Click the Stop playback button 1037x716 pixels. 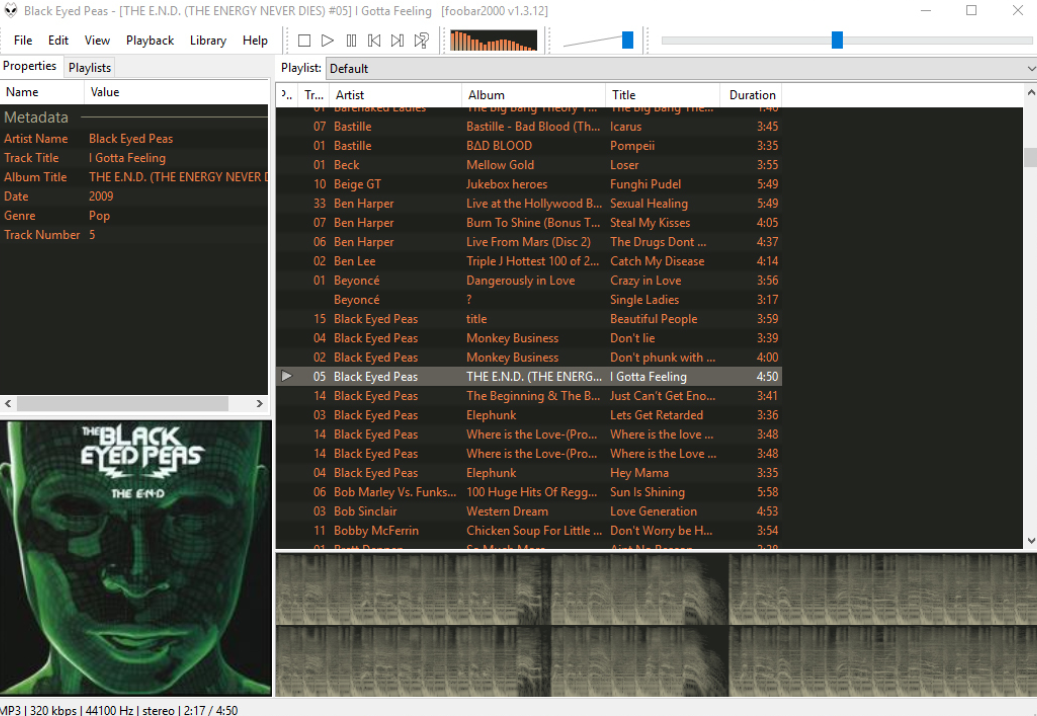[304, 41]
